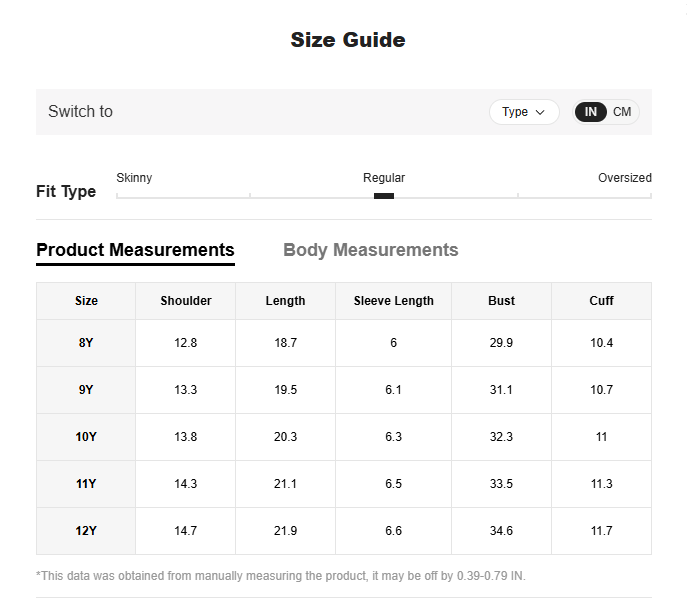The image size is (687, 600).
Task: Select the 10Y size row label
Action: pyautogui.click(x=86, y=437)
